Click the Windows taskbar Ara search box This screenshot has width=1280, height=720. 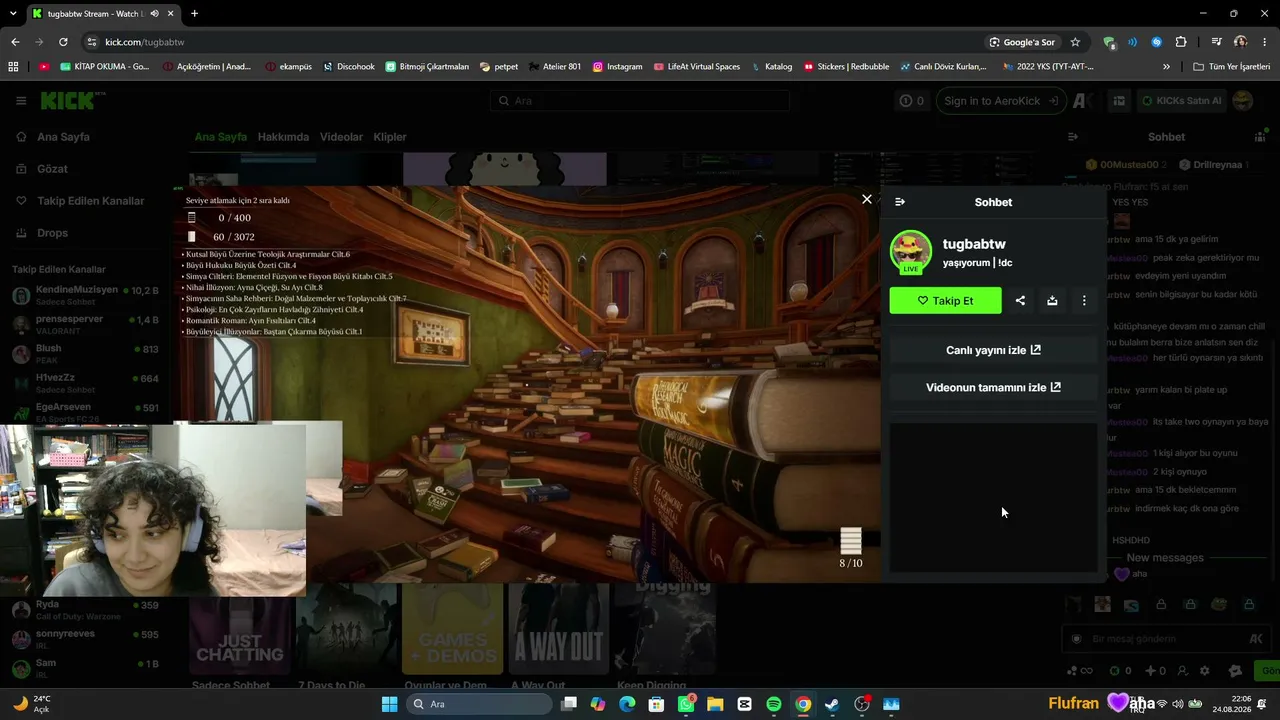click(x=479, y=704)
